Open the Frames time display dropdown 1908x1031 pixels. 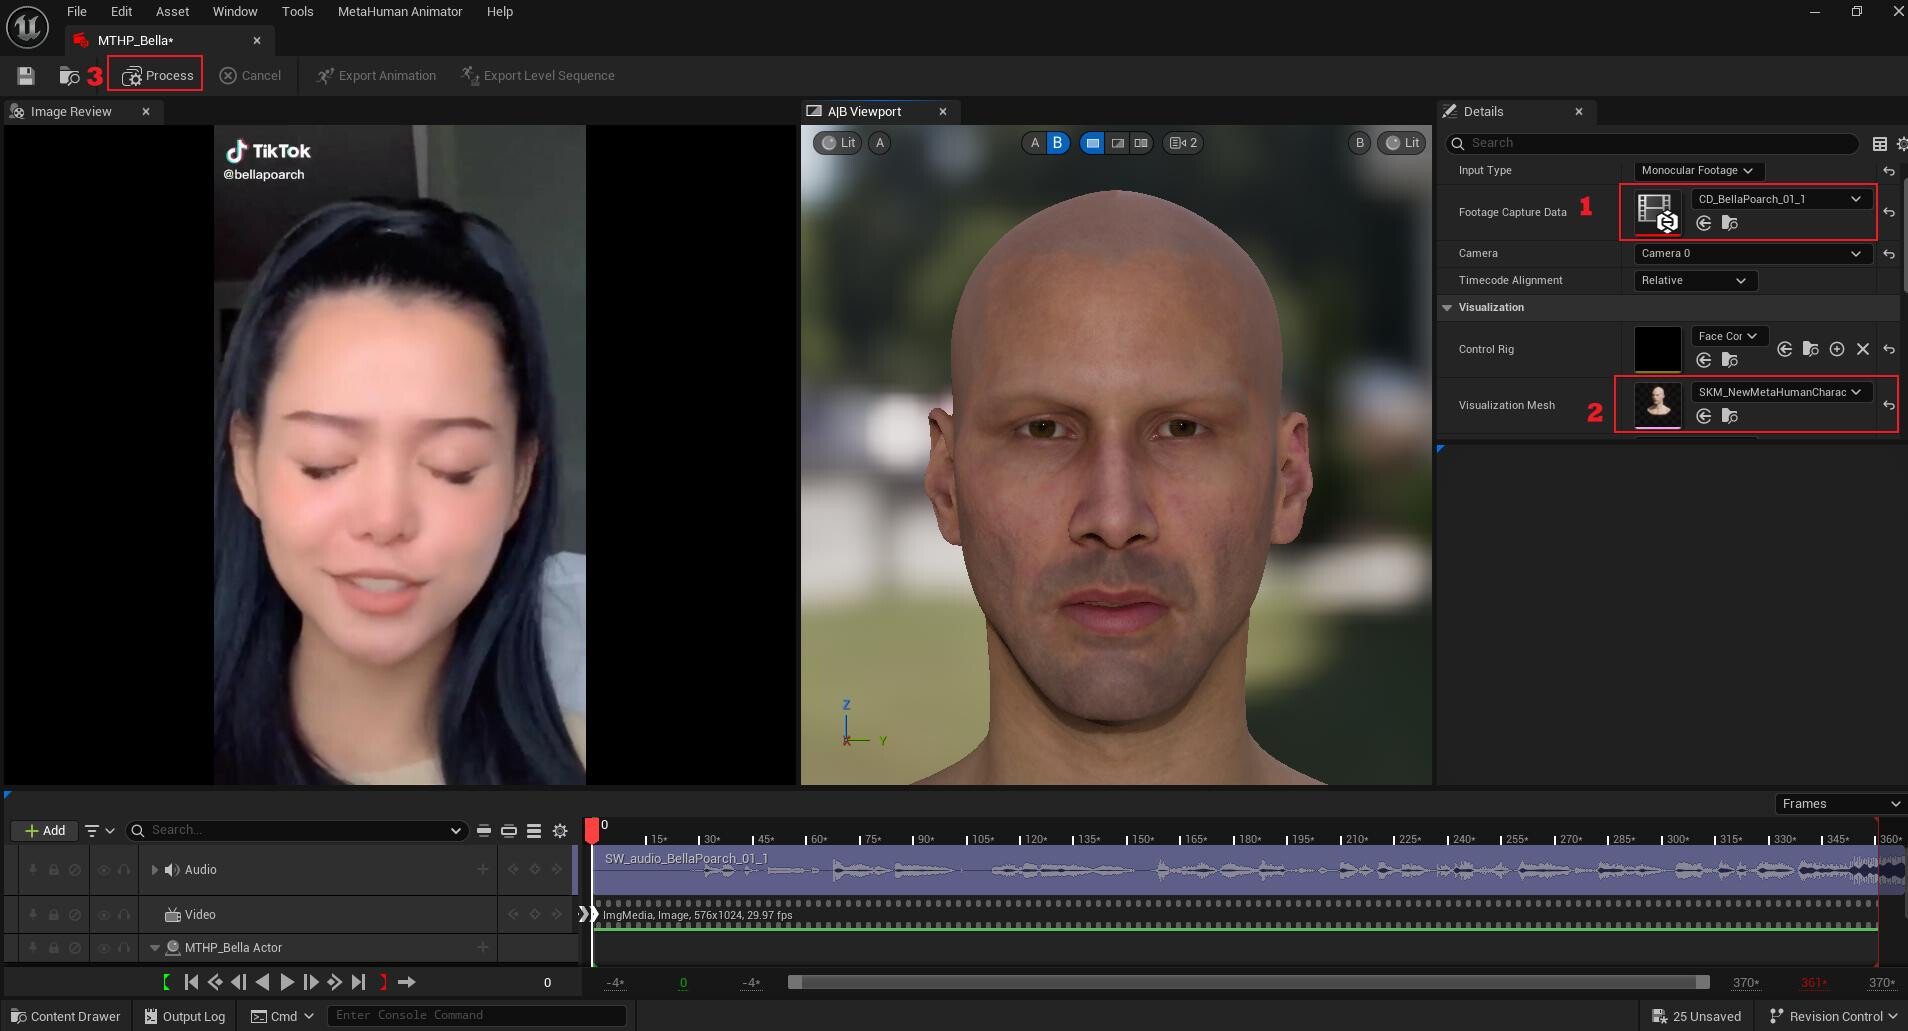1840,804
